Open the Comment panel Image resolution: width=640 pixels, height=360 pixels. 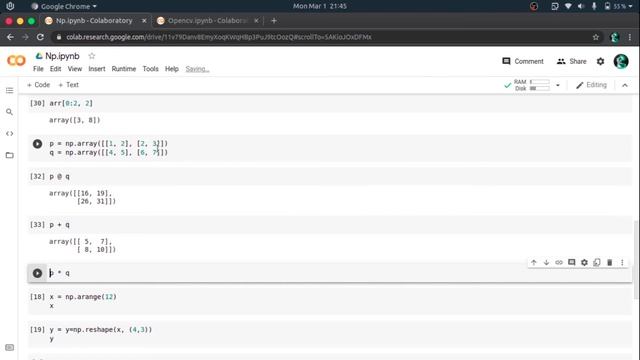tap(523, 61)
